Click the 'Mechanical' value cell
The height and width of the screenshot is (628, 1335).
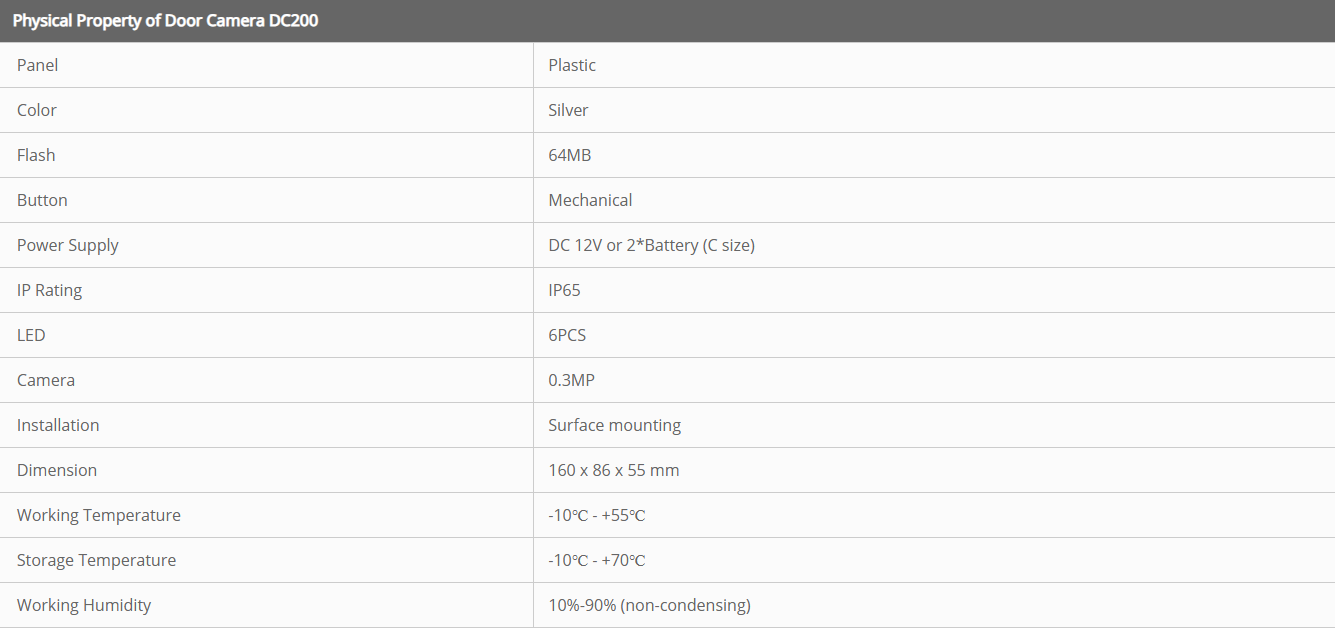click(x=590, y=200)
